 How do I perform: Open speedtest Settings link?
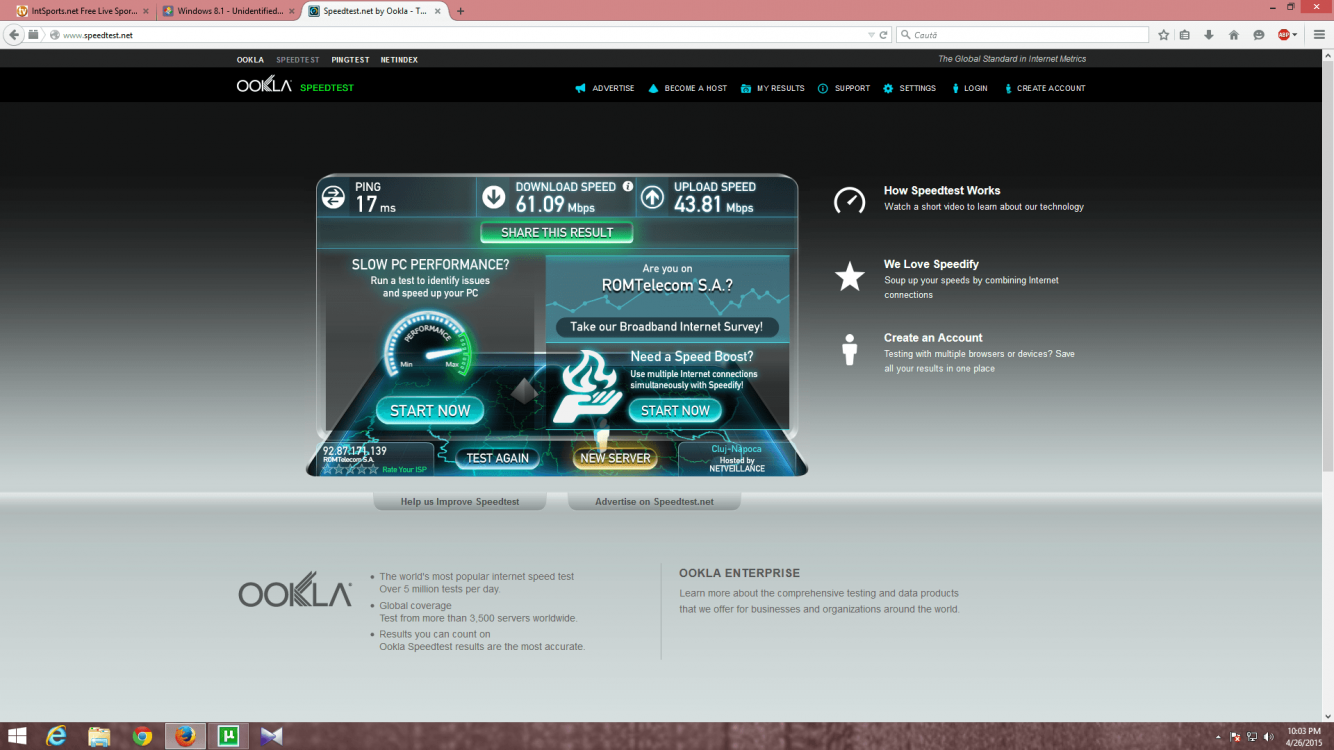pos(909,88)
